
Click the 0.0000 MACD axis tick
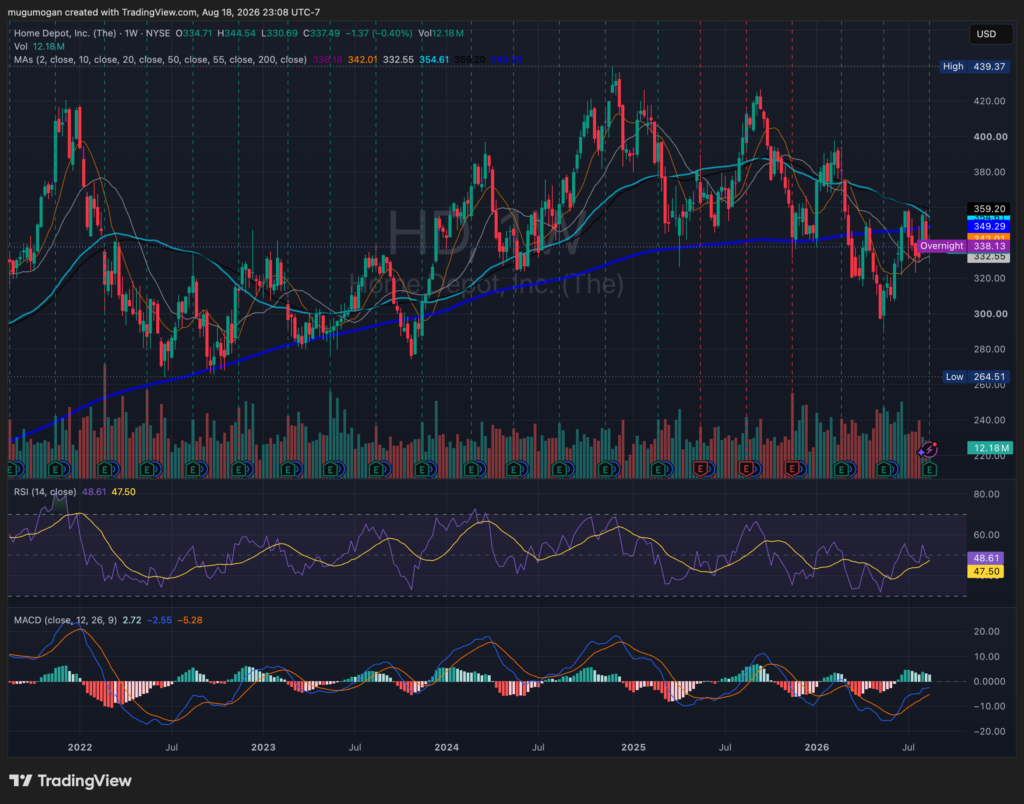click(989, 681)
